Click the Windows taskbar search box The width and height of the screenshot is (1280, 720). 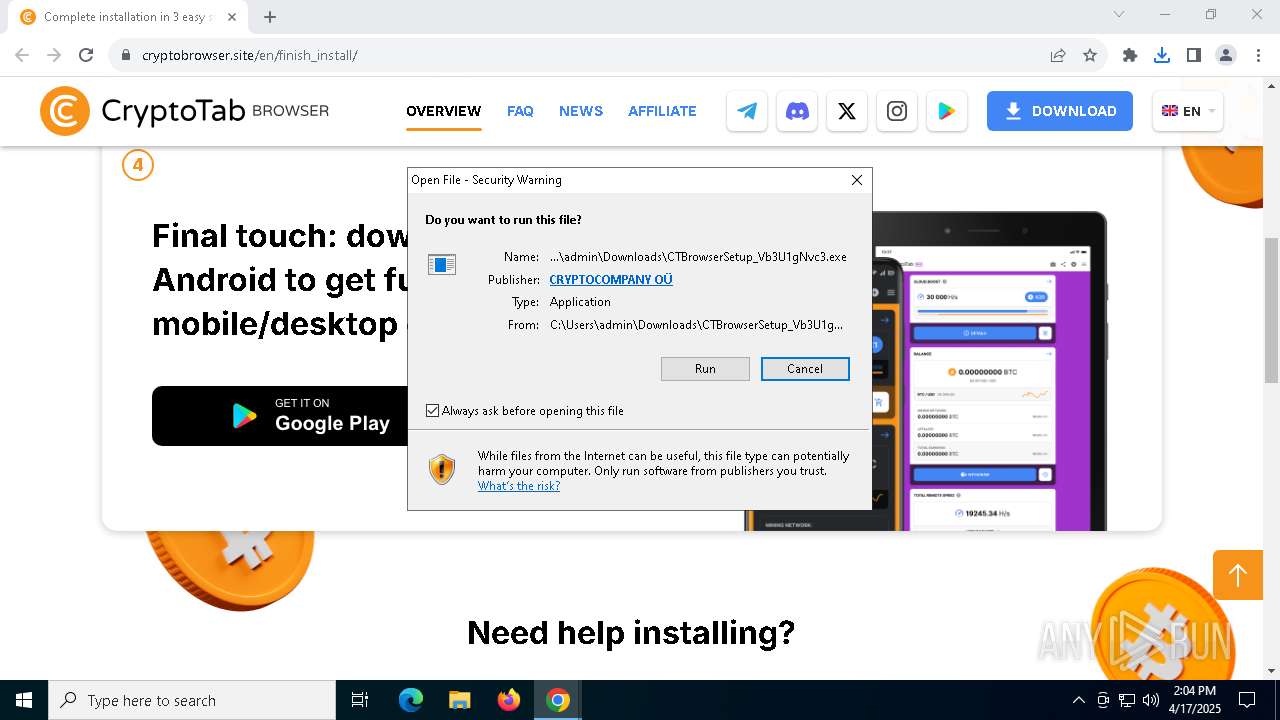click(192, 700)
